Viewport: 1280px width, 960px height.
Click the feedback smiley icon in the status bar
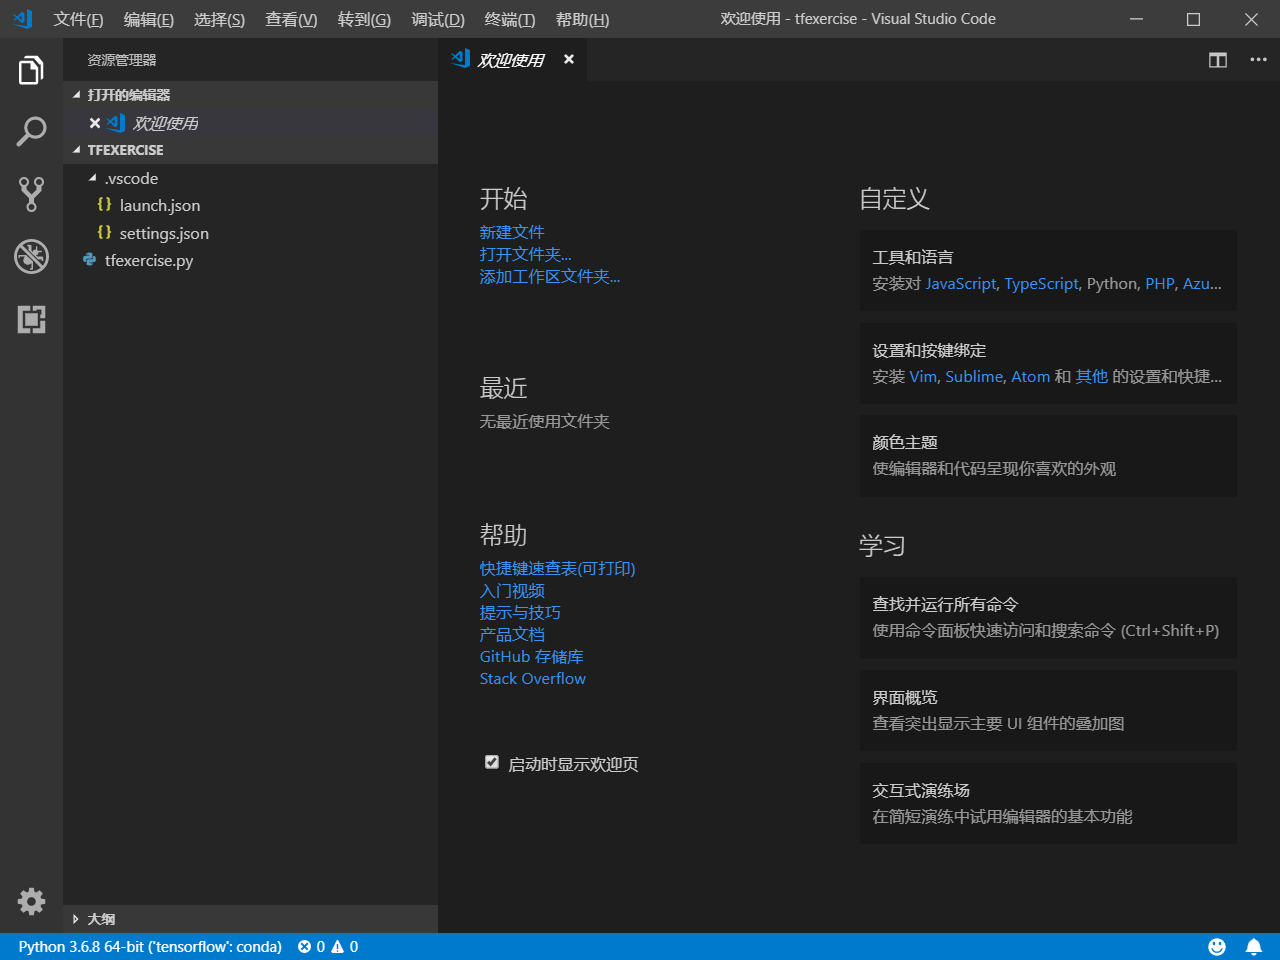[x=1217, y=946]
